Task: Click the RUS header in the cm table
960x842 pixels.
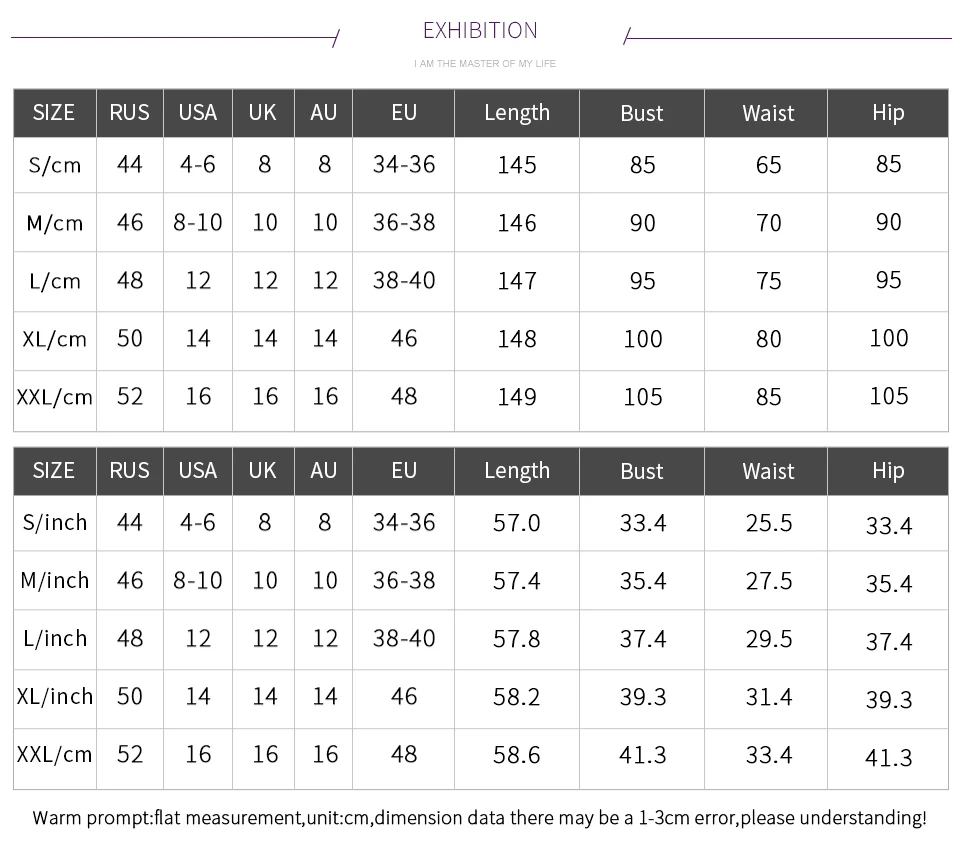Action: [x=129, y=113]
